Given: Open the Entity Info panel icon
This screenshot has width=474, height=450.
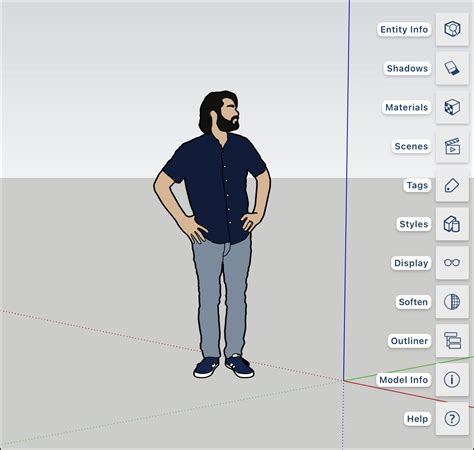Looking at the screenshot, I should [x=452, y=29].
